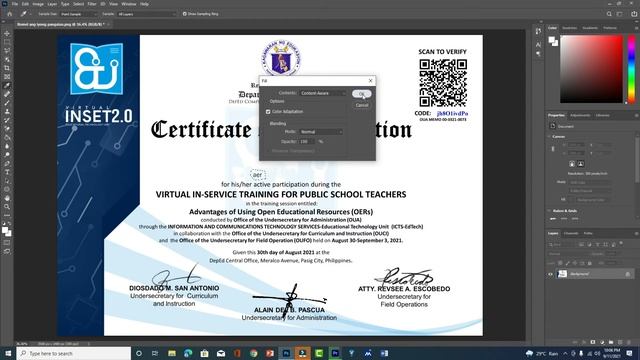Image resolution: width=640 pixels, height=360 pixels.
Task: Open the File menu
Action: (15, 4)
